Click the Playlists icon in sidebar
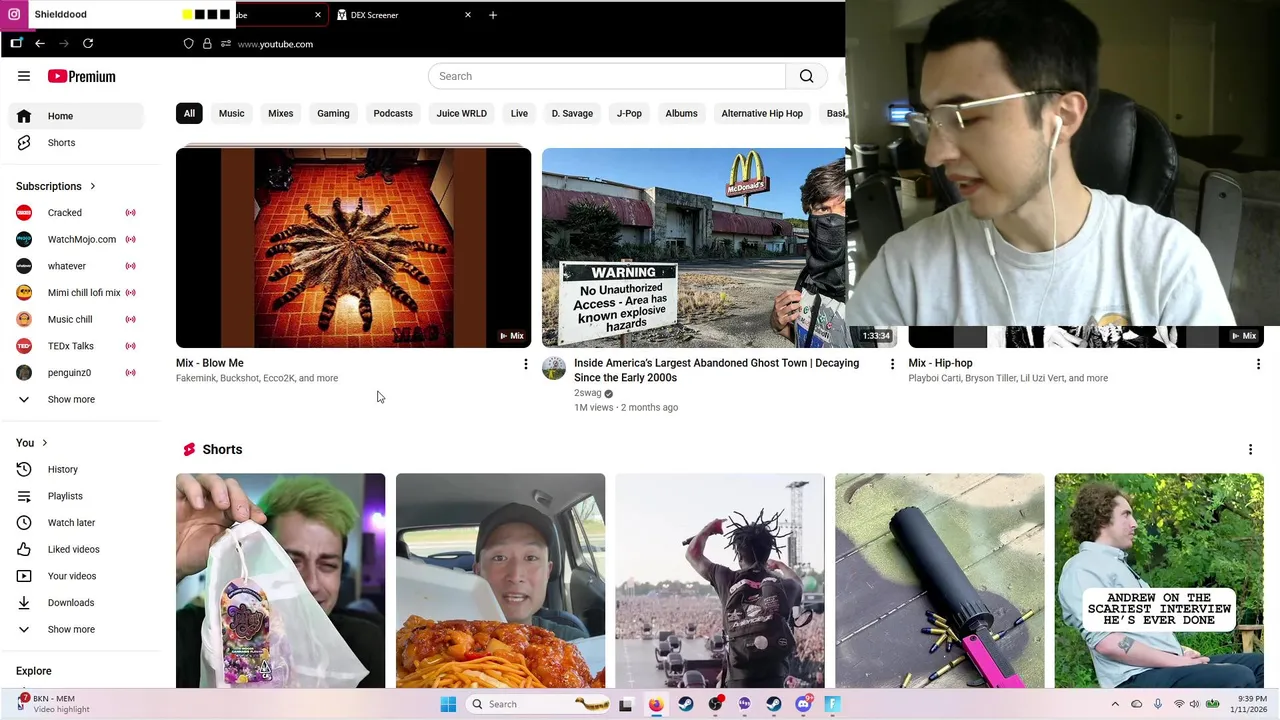The height and width of the screenshot is (720, 1280). 24,496
